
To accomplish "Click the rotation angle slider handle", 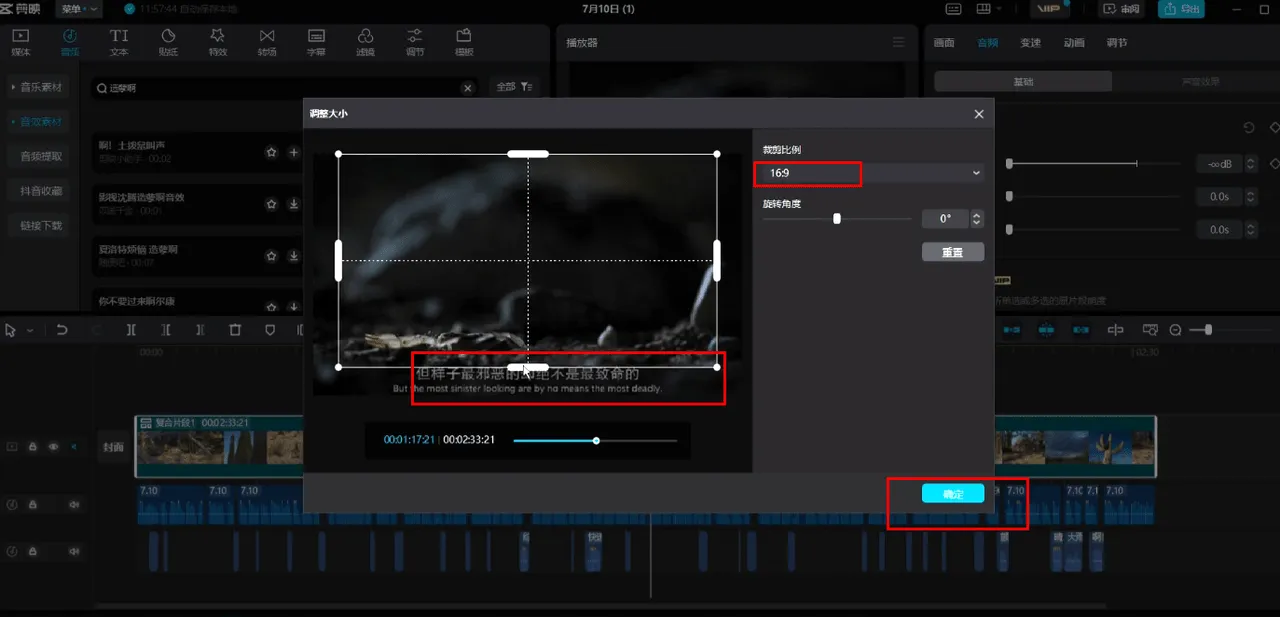I will 837,219.
